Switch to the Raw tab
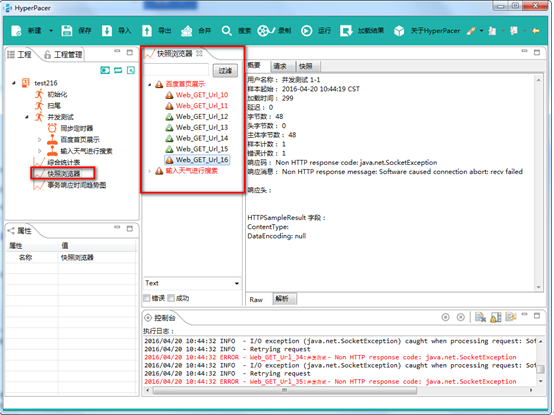This screenshot has height=415, width=554. pyautogui.click(x=256, y=300)
